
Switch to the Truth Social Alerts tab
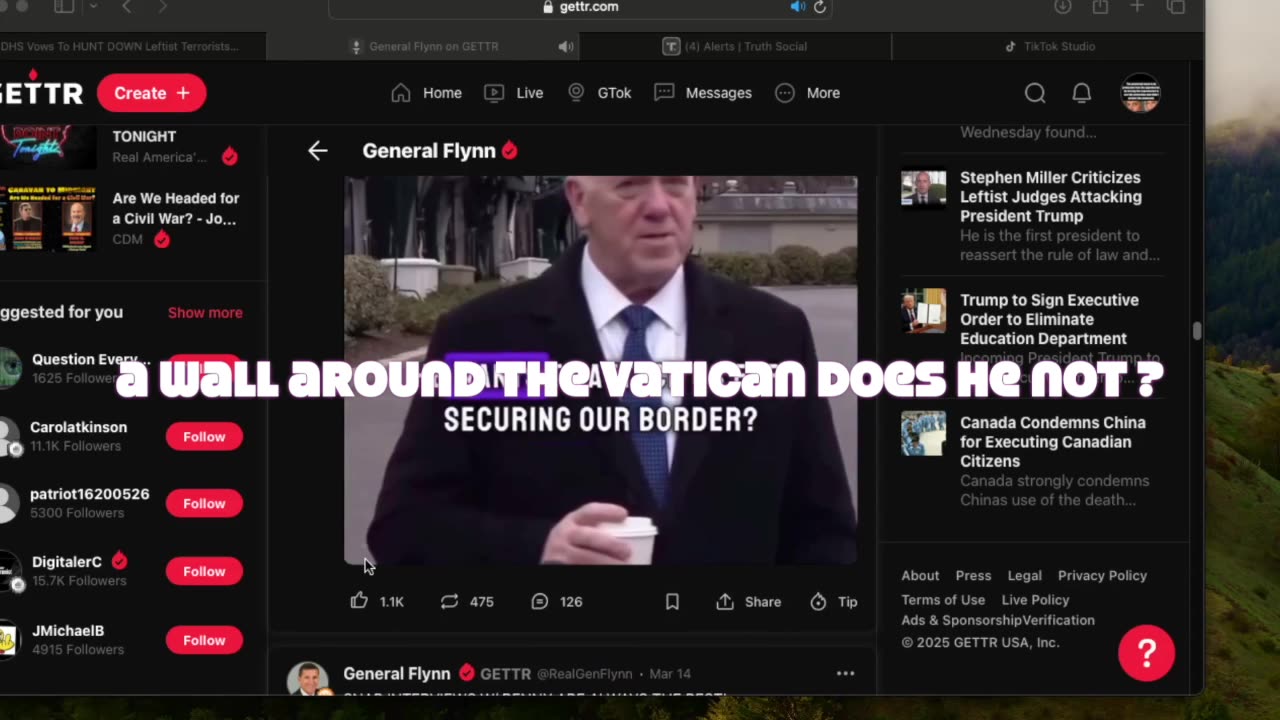tap(735, 46)
